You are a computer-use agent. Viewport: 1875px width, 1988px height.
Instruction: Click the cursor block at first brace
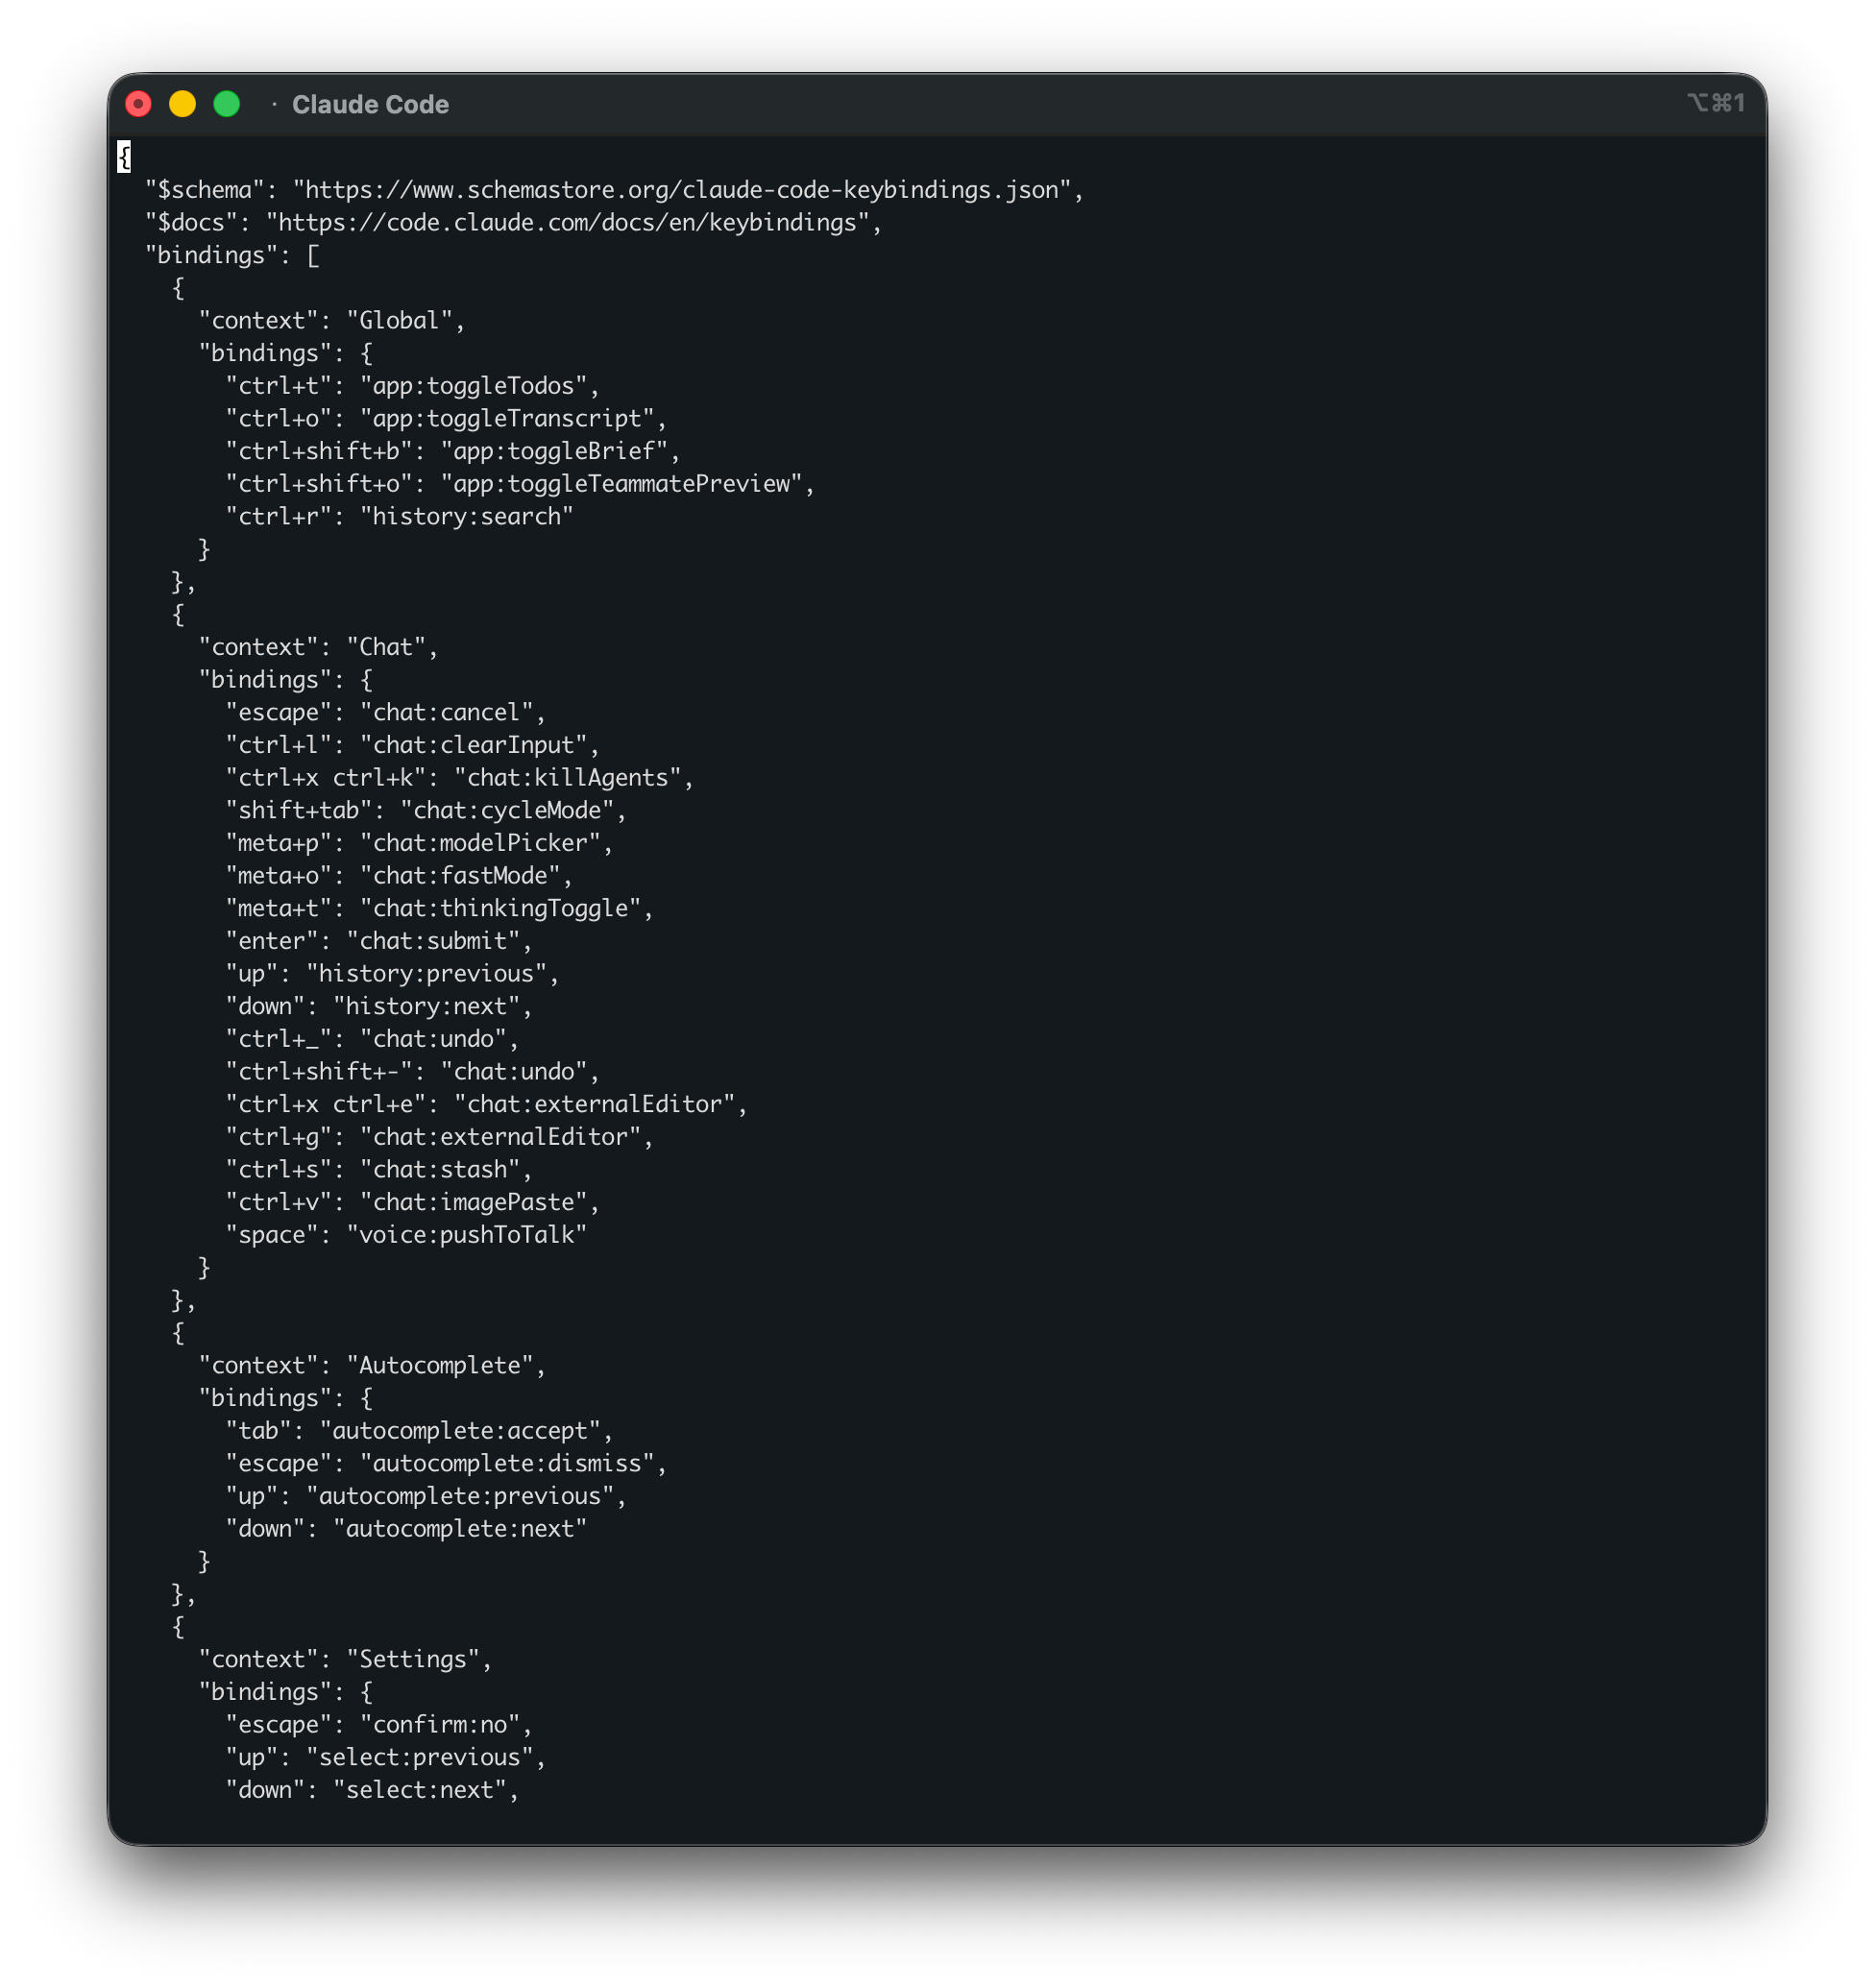(124, 157)
